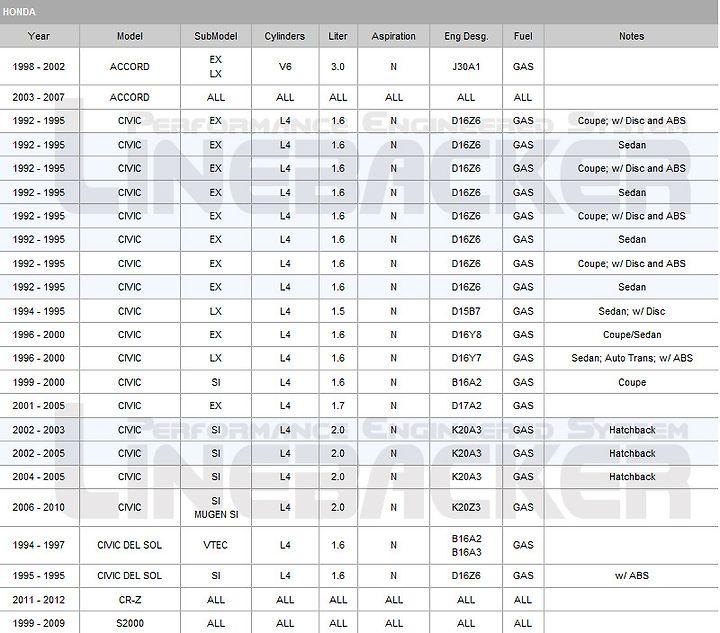Click CIVIC DEL SOL in the 1994 - 1997 row
The width and height of the screenshot is (720, 633).
click(x=130, y=545)
